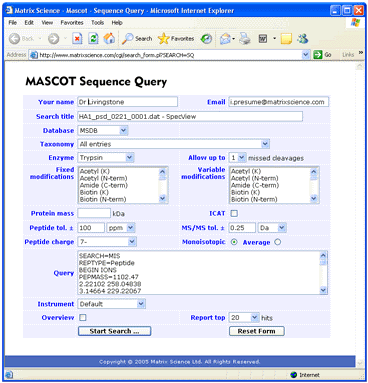Click the MS/MS tol. value field
The width and height of the screenshot is (368, 383).
point(242,228)
